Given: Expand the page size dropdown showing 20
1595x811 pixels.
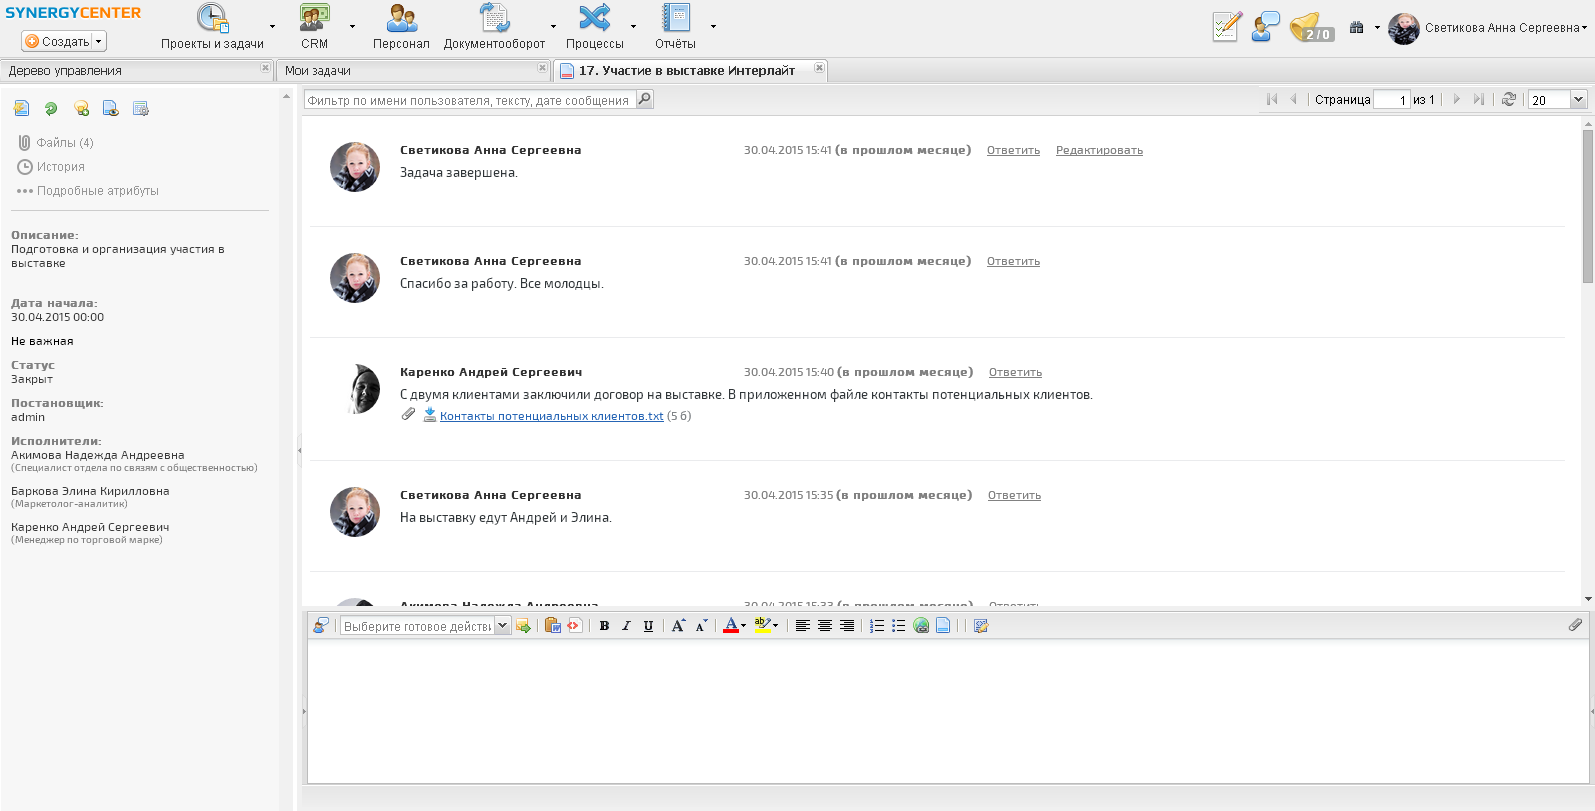Looking at the screenshot, I should coord(1578,100).
